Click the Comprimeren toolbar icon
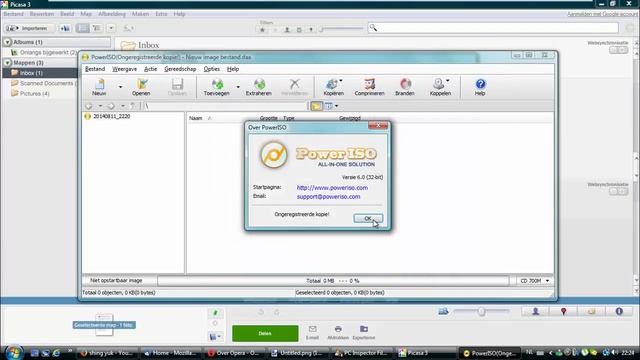Viewport: 640px width, 360px height. [x=369, y=87]
